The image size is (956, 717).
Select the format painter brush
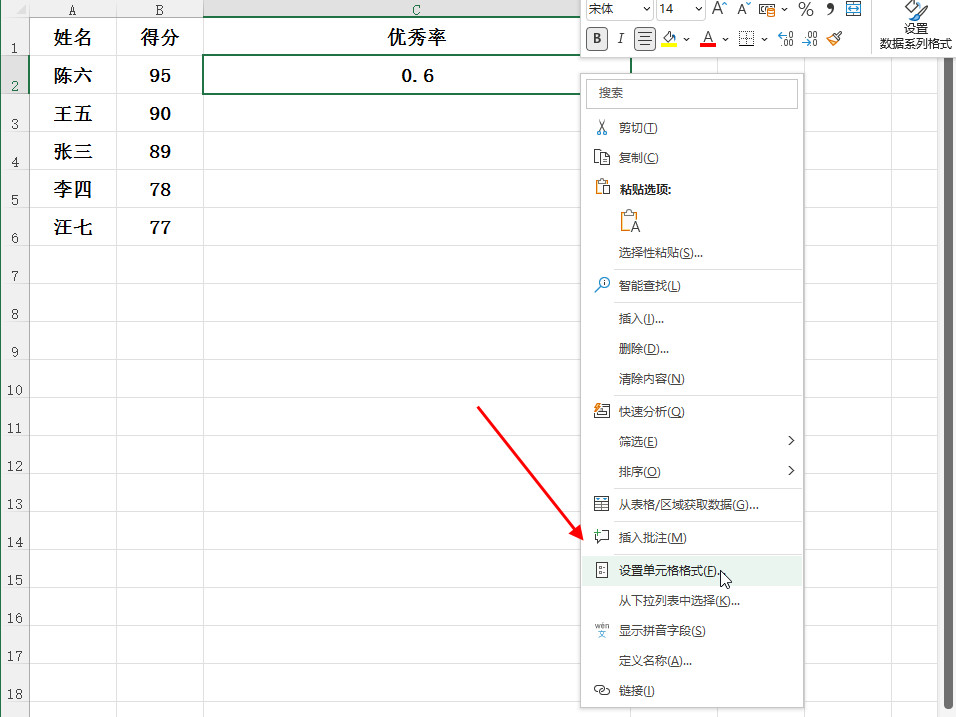click(x=835, y=39)
